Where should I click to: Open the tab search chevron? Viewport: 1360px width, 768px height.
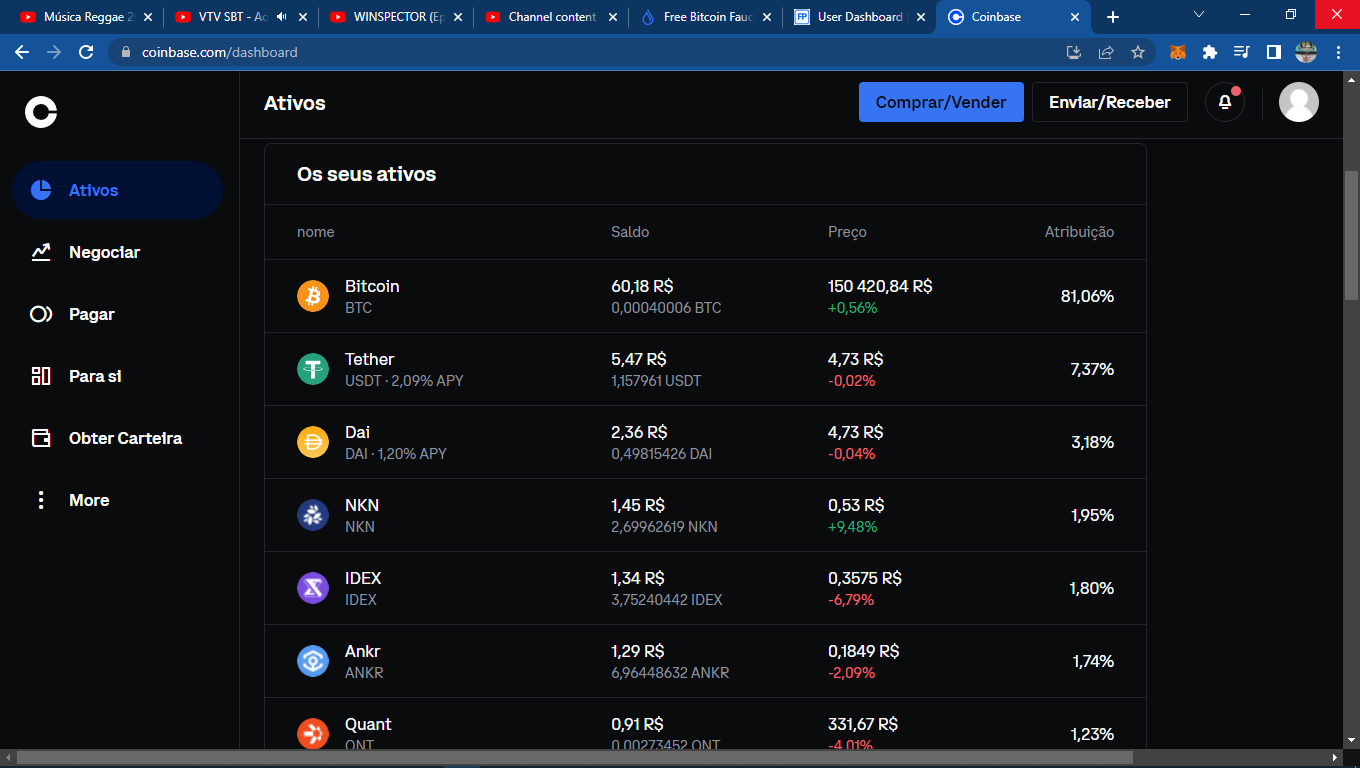1200,15
